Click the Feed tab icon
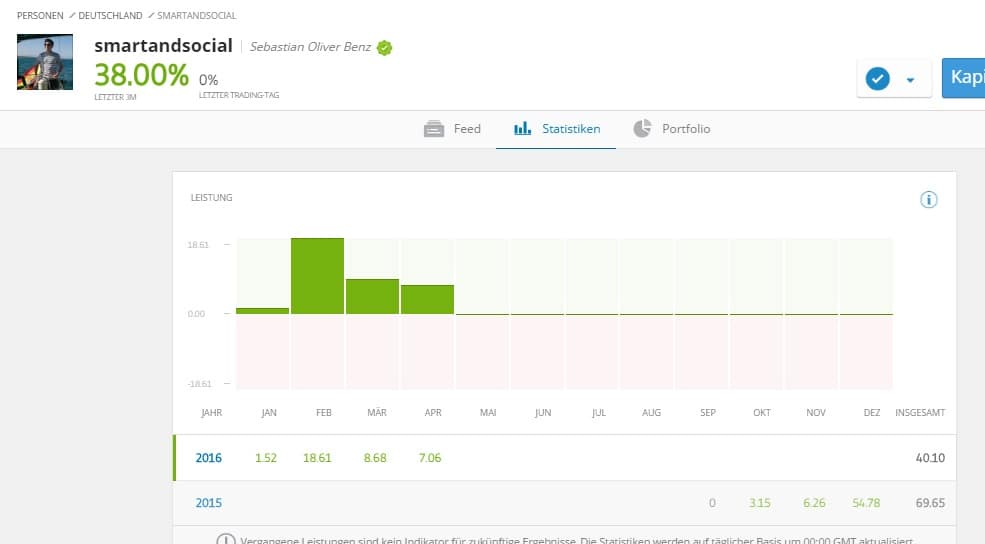This screenshot has width=985, height=544. (433, 129)
